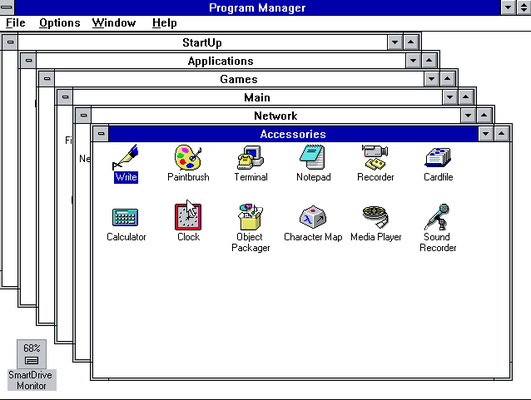Activate the Games window title bar
Image resolution: width=531 pixels, height=400 pixels.
239,79
